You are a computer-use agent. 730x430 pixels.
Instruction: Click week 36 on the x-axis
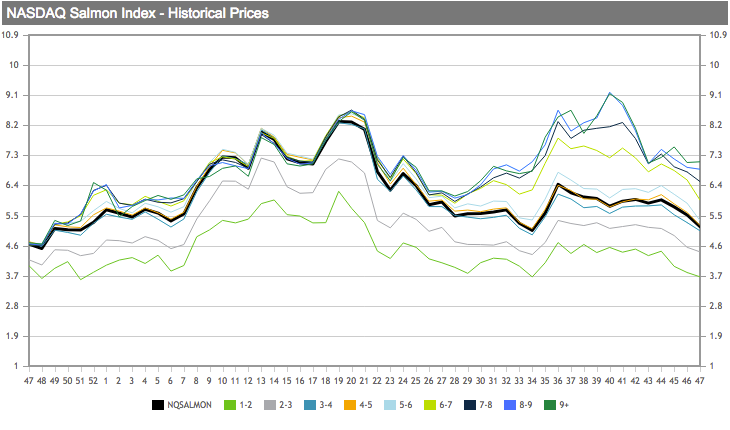tap(558, 381)
